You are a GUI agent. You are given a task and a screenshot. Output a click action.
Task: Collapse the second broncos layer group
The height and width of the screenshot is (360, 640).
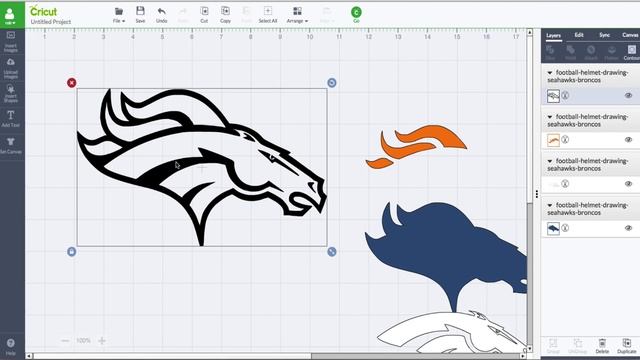(x=550, y=117)
